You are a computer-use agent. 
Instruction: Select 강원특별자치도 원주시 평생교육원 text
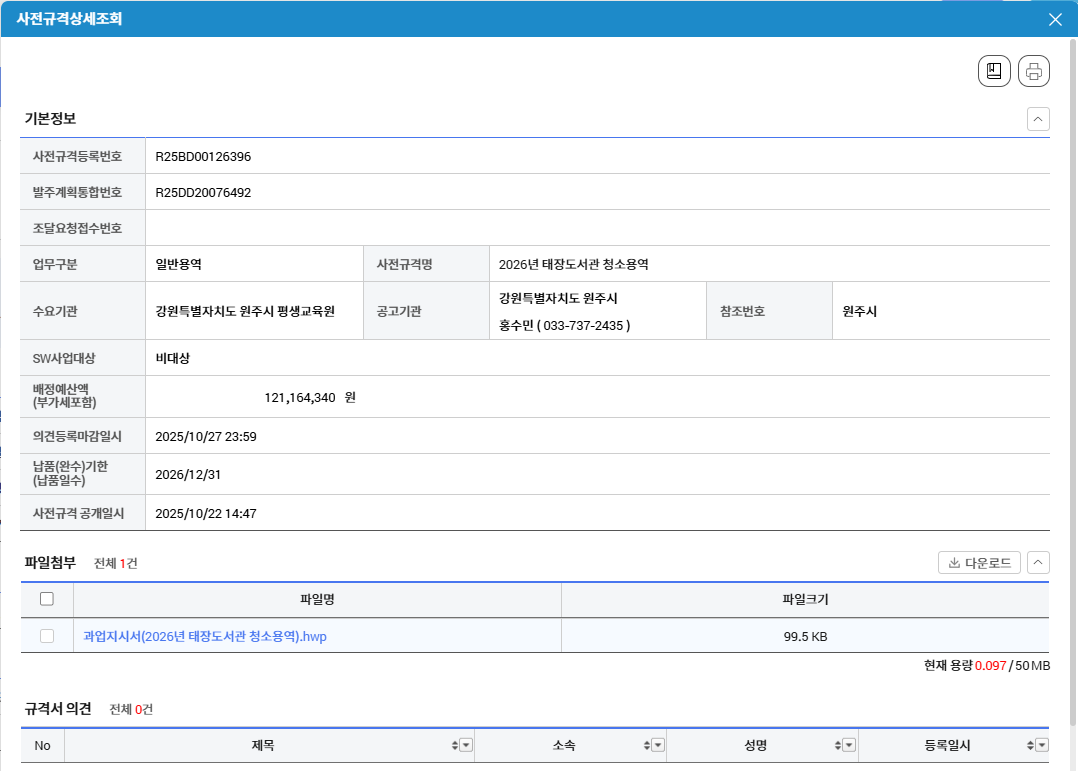tap(245, 311)
